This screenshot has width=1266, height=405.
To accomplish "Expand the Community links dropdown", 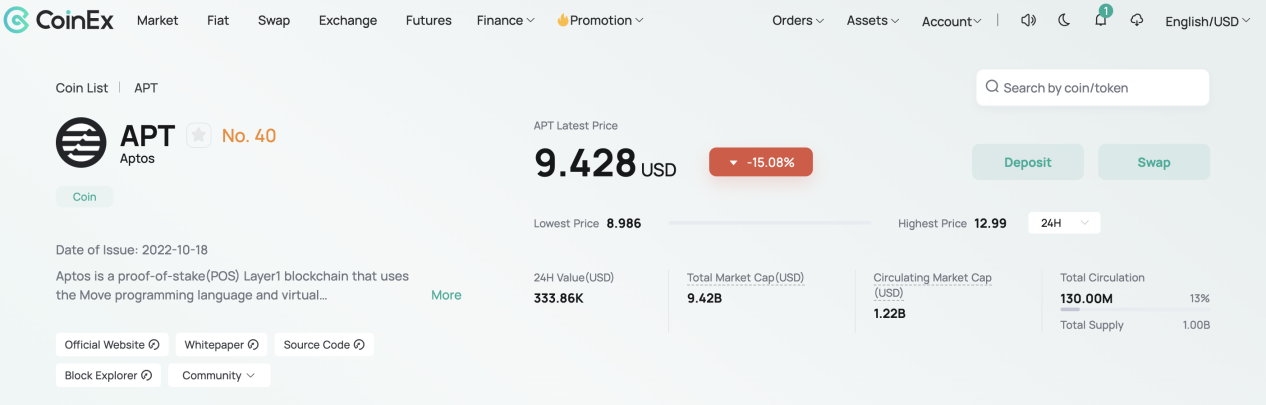I will tap(219, 375).
